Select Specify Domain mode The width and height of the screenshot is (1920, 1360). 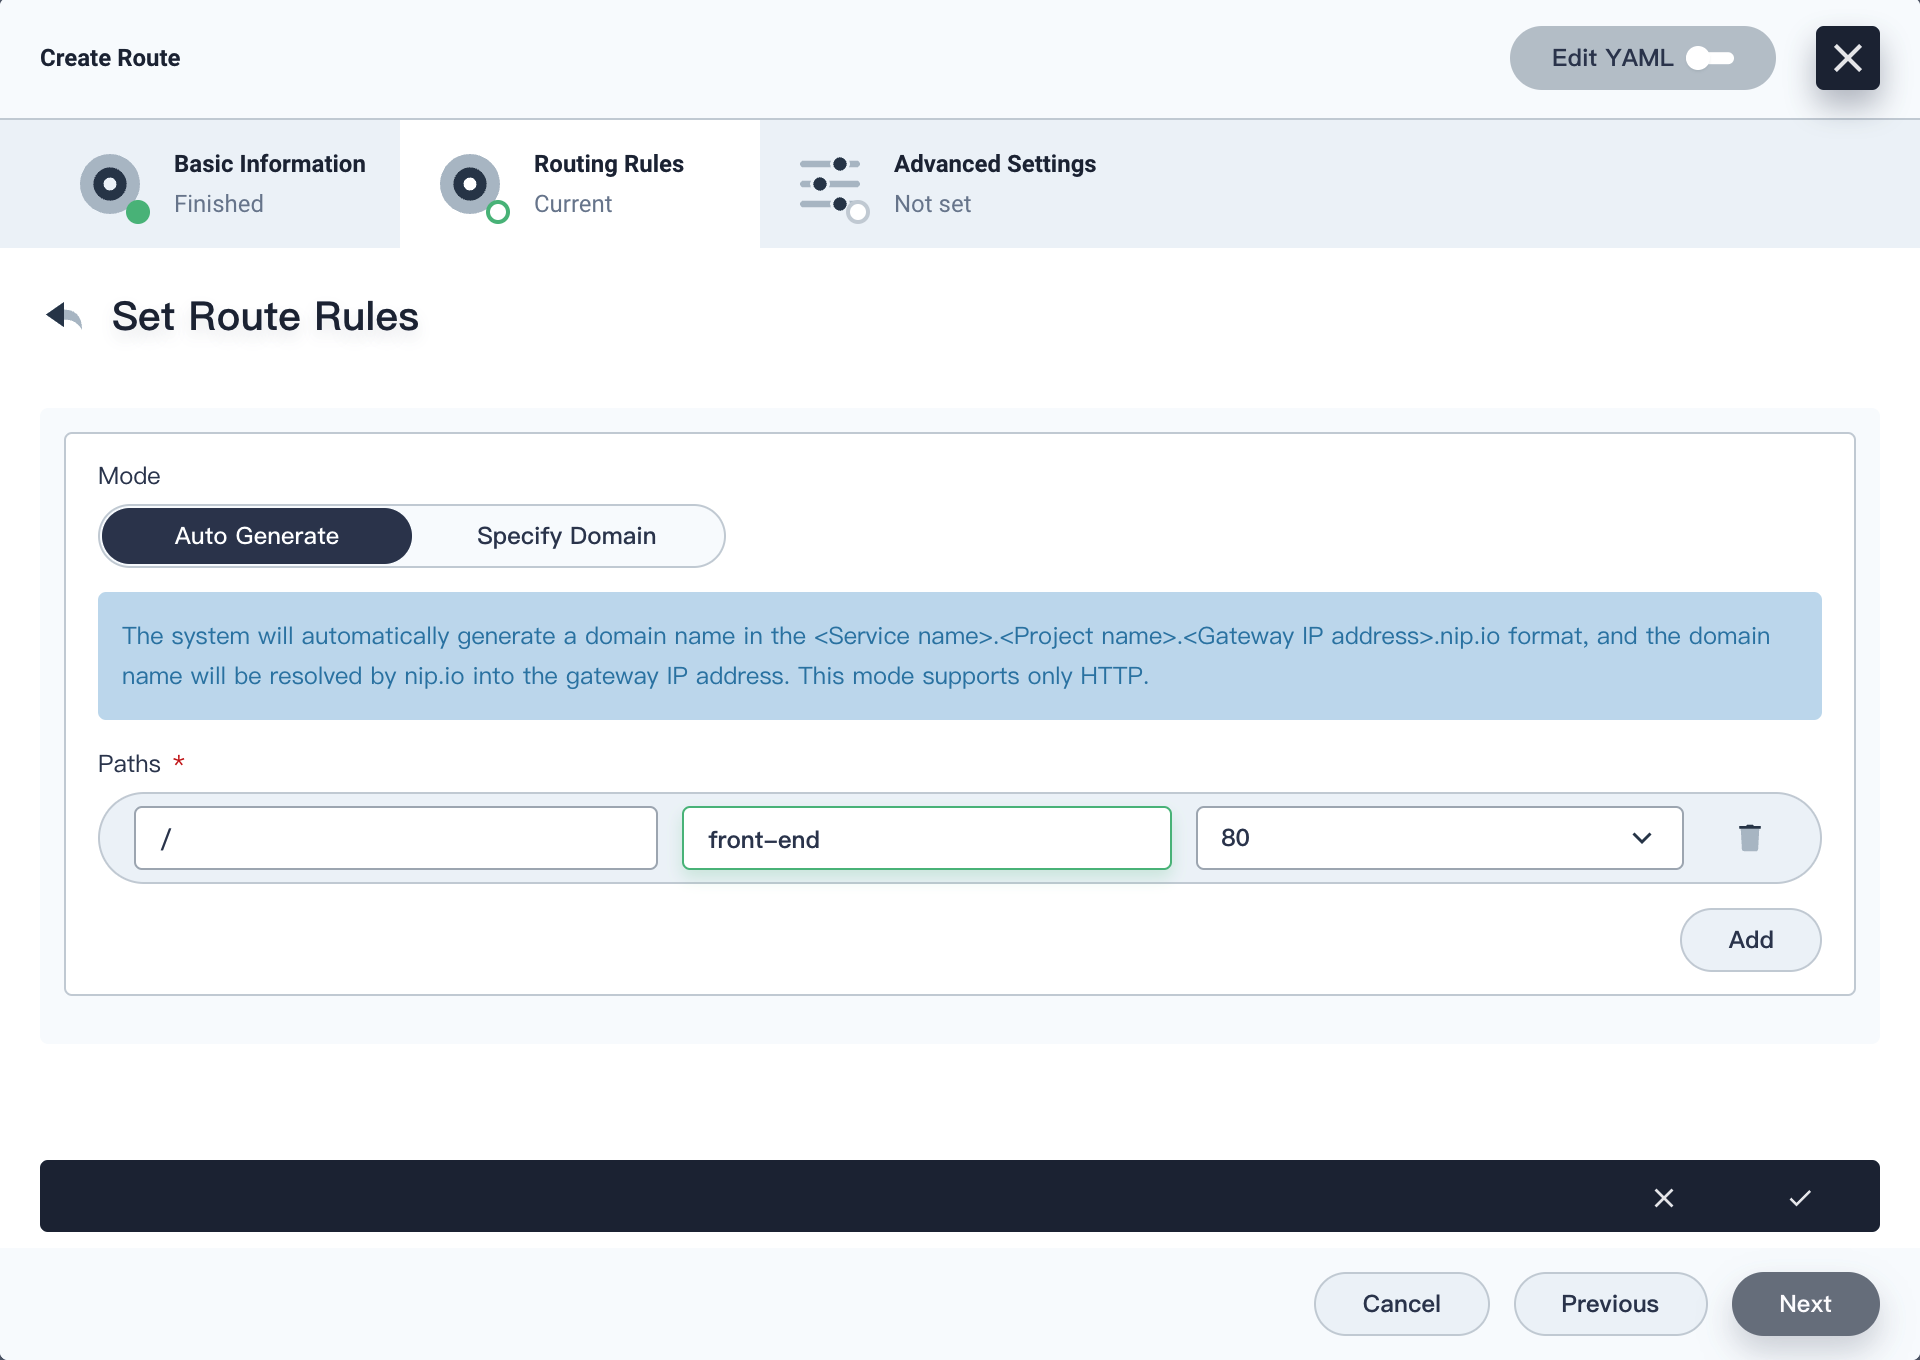tap(566, 536)
